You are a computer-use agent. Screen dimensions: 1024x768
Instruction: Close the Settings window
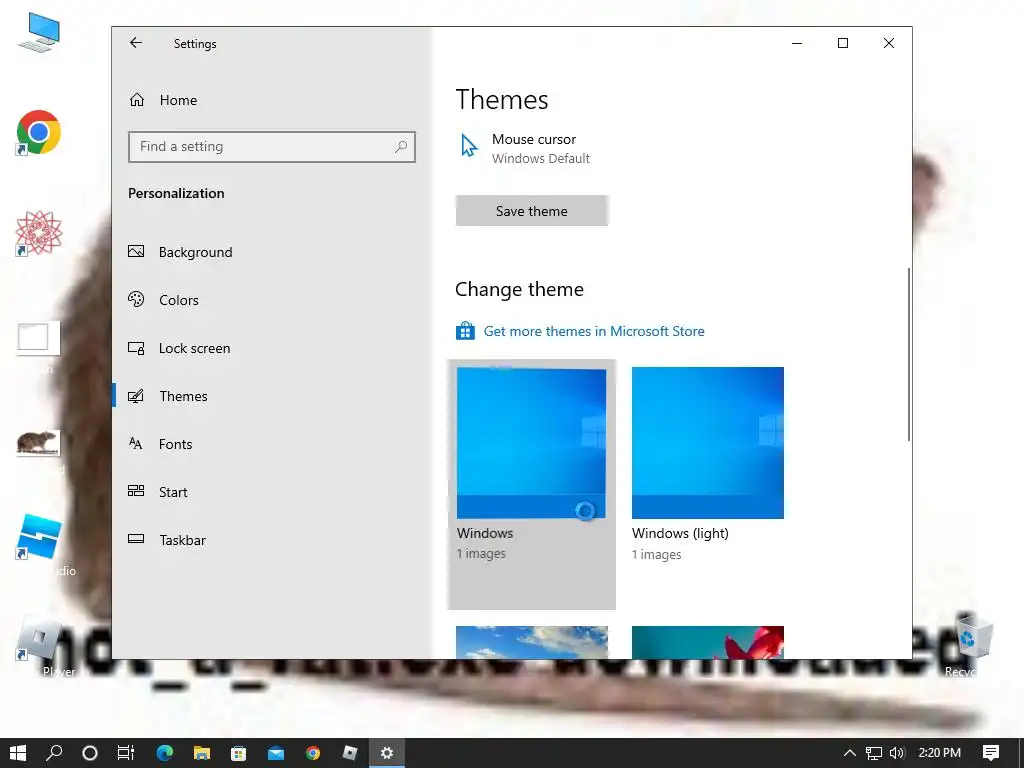click(x=889, y=43)
